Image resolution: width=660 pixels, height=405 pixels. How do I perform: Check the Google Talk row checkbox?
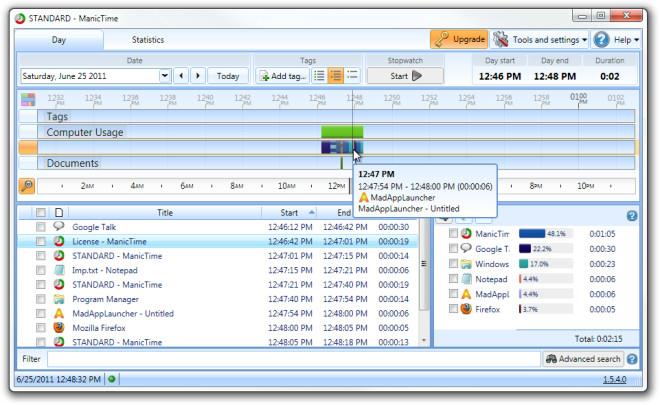click(41, 227)
